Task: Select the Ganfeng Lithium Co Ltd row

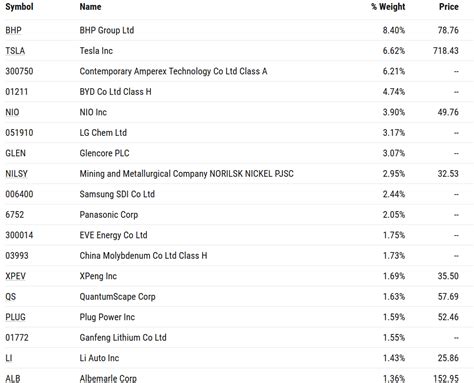Action: (237, 338)
